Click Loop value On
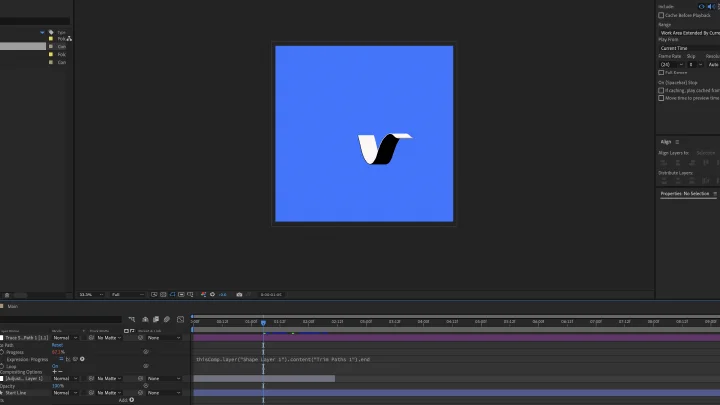Screen dimensions: 720x405 click(x=55, y=366)
